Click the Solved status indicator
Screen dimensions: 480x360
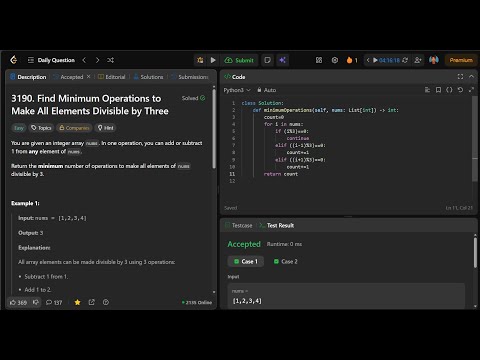(193, 98)
